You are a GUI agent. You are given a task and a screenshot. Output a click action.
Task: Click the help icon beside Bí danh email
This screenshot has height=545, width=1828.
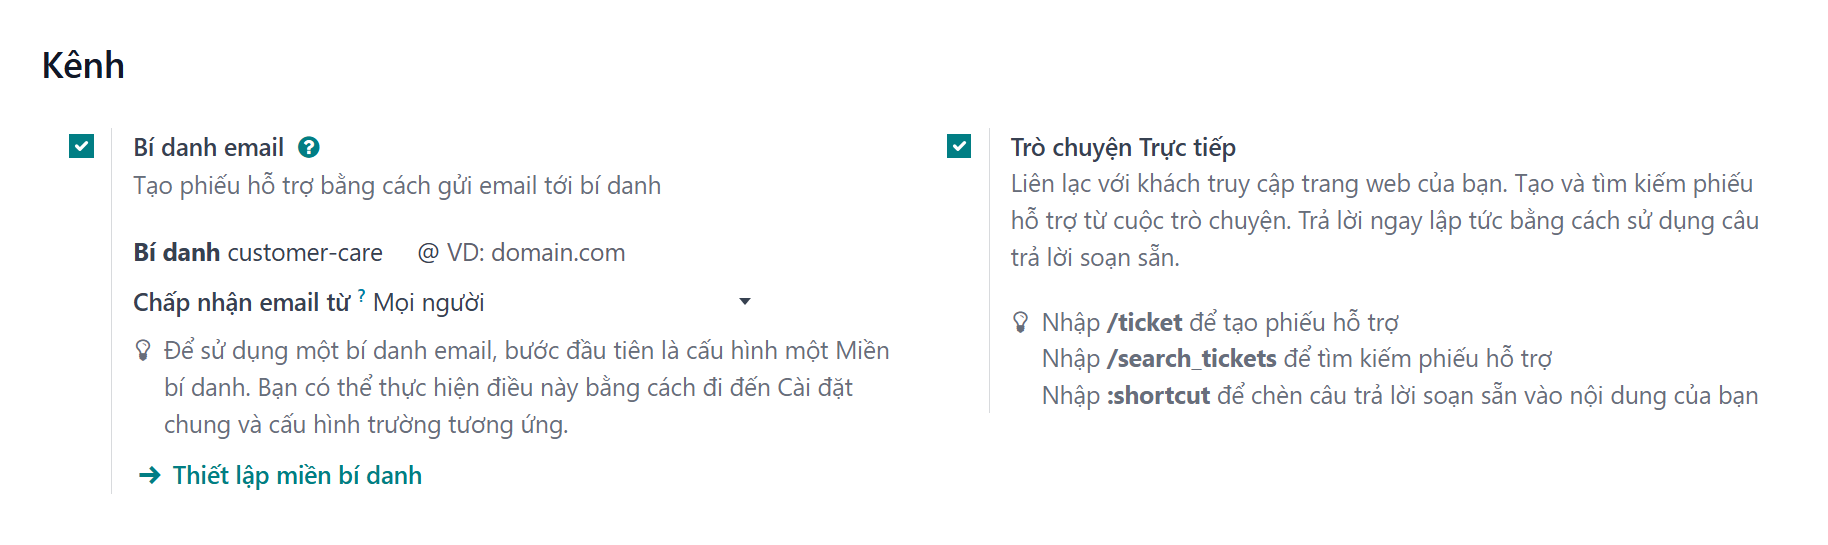pos(309,148)
